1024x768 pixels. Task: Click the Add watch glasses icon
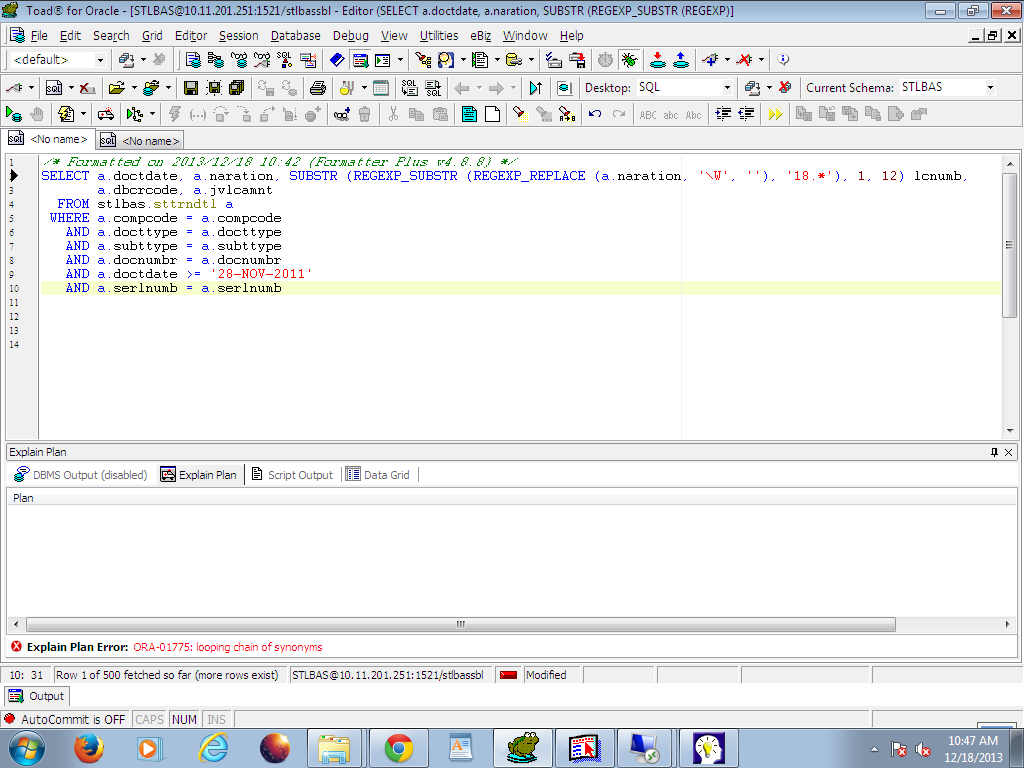(x=342, y=114)
